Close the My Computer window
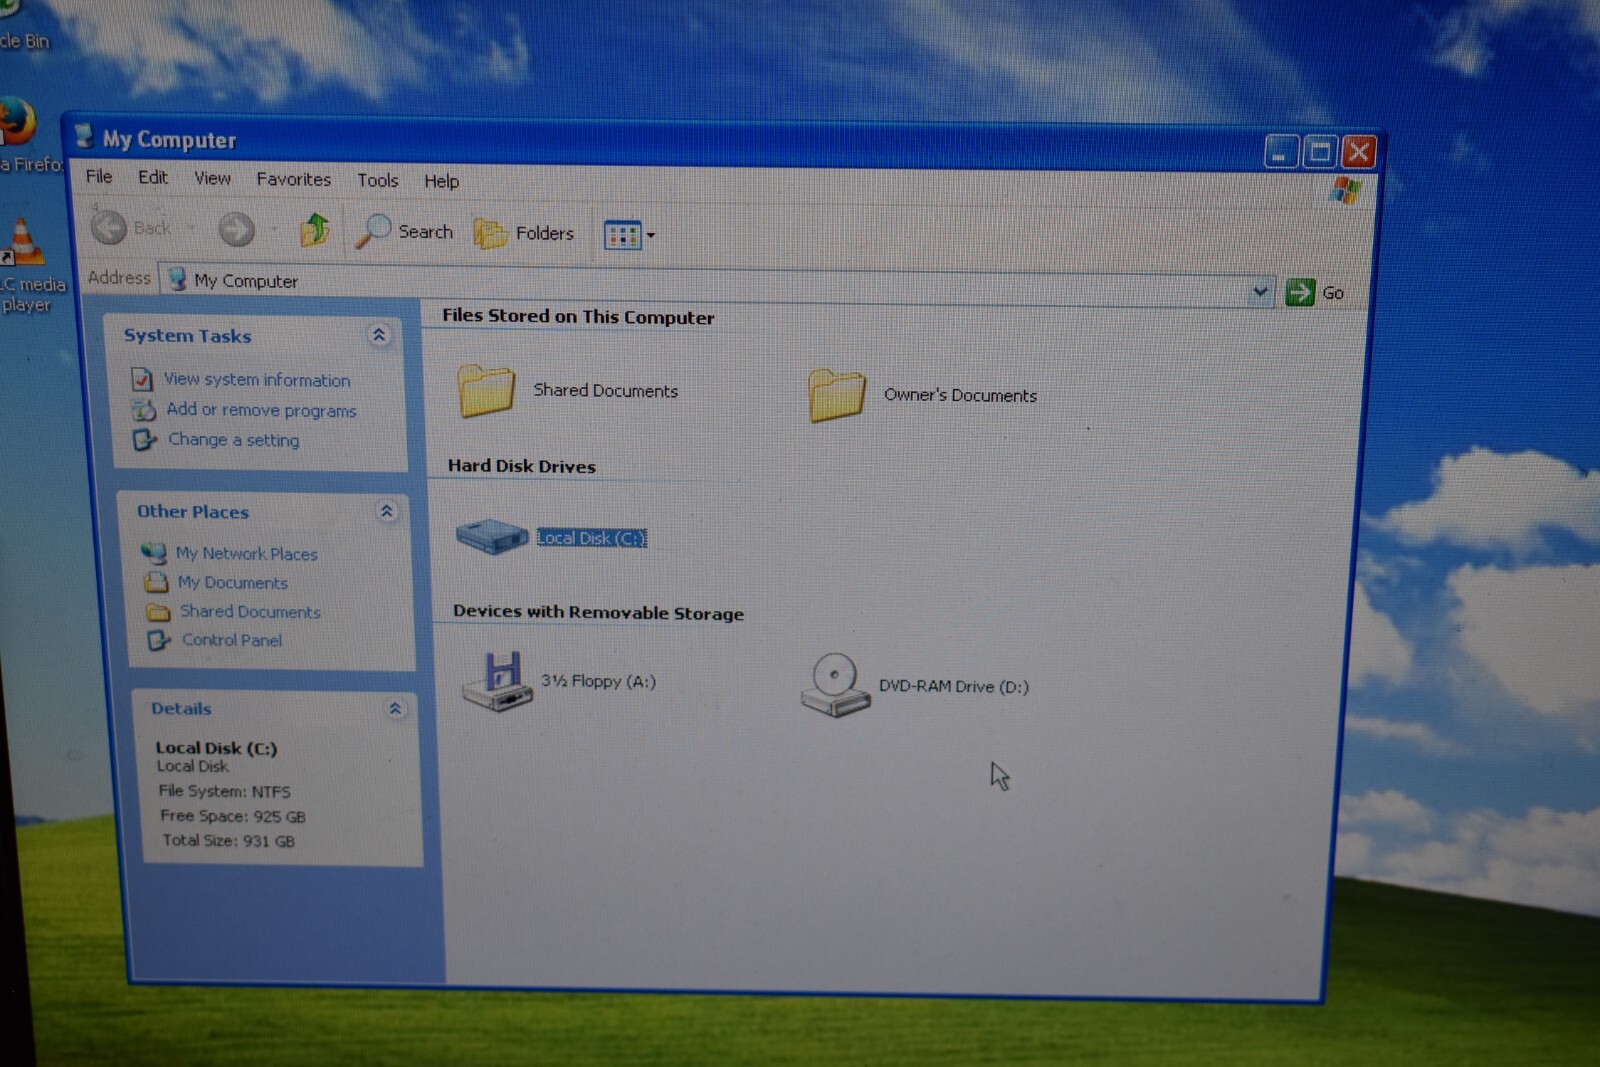This screenshot has height=1067, width=1600. tap(1358, 153)
